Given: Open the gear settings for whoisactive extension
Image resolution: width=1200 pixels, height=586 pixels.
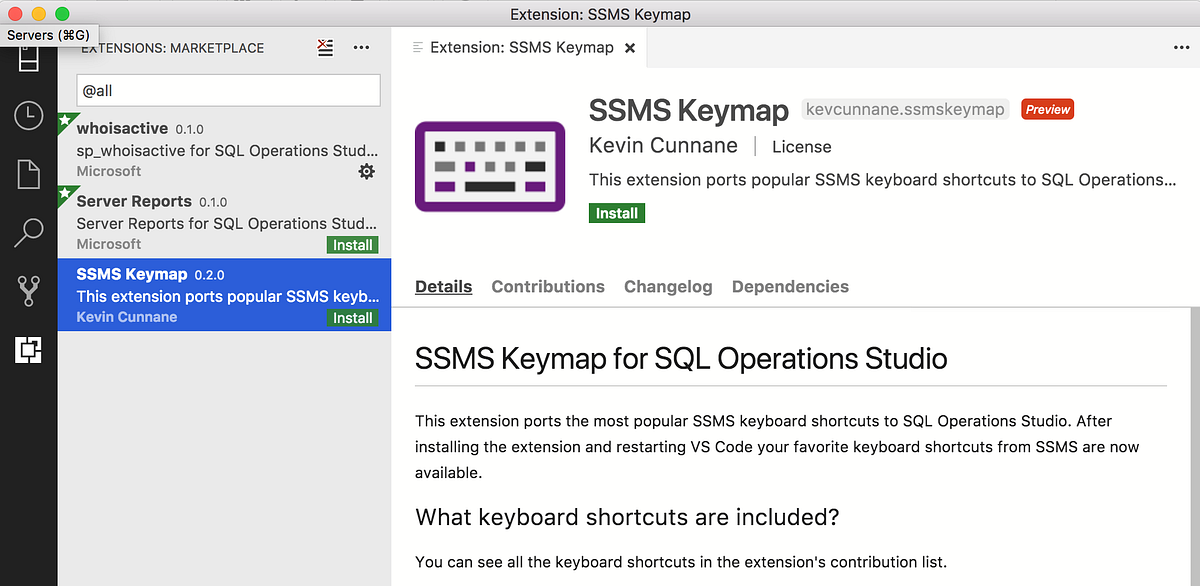Looking at the screenshot, I should [x=366, y=171].
